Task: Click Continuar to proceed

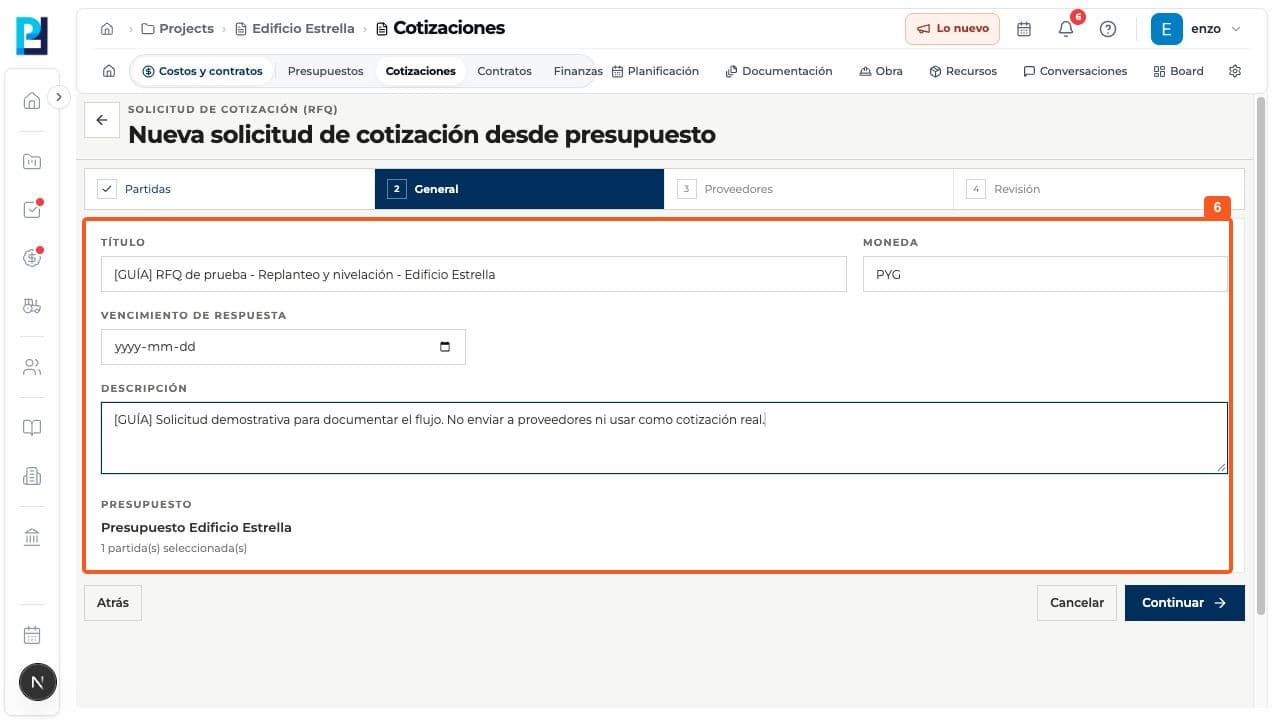Action: [x=1185, y=603]
